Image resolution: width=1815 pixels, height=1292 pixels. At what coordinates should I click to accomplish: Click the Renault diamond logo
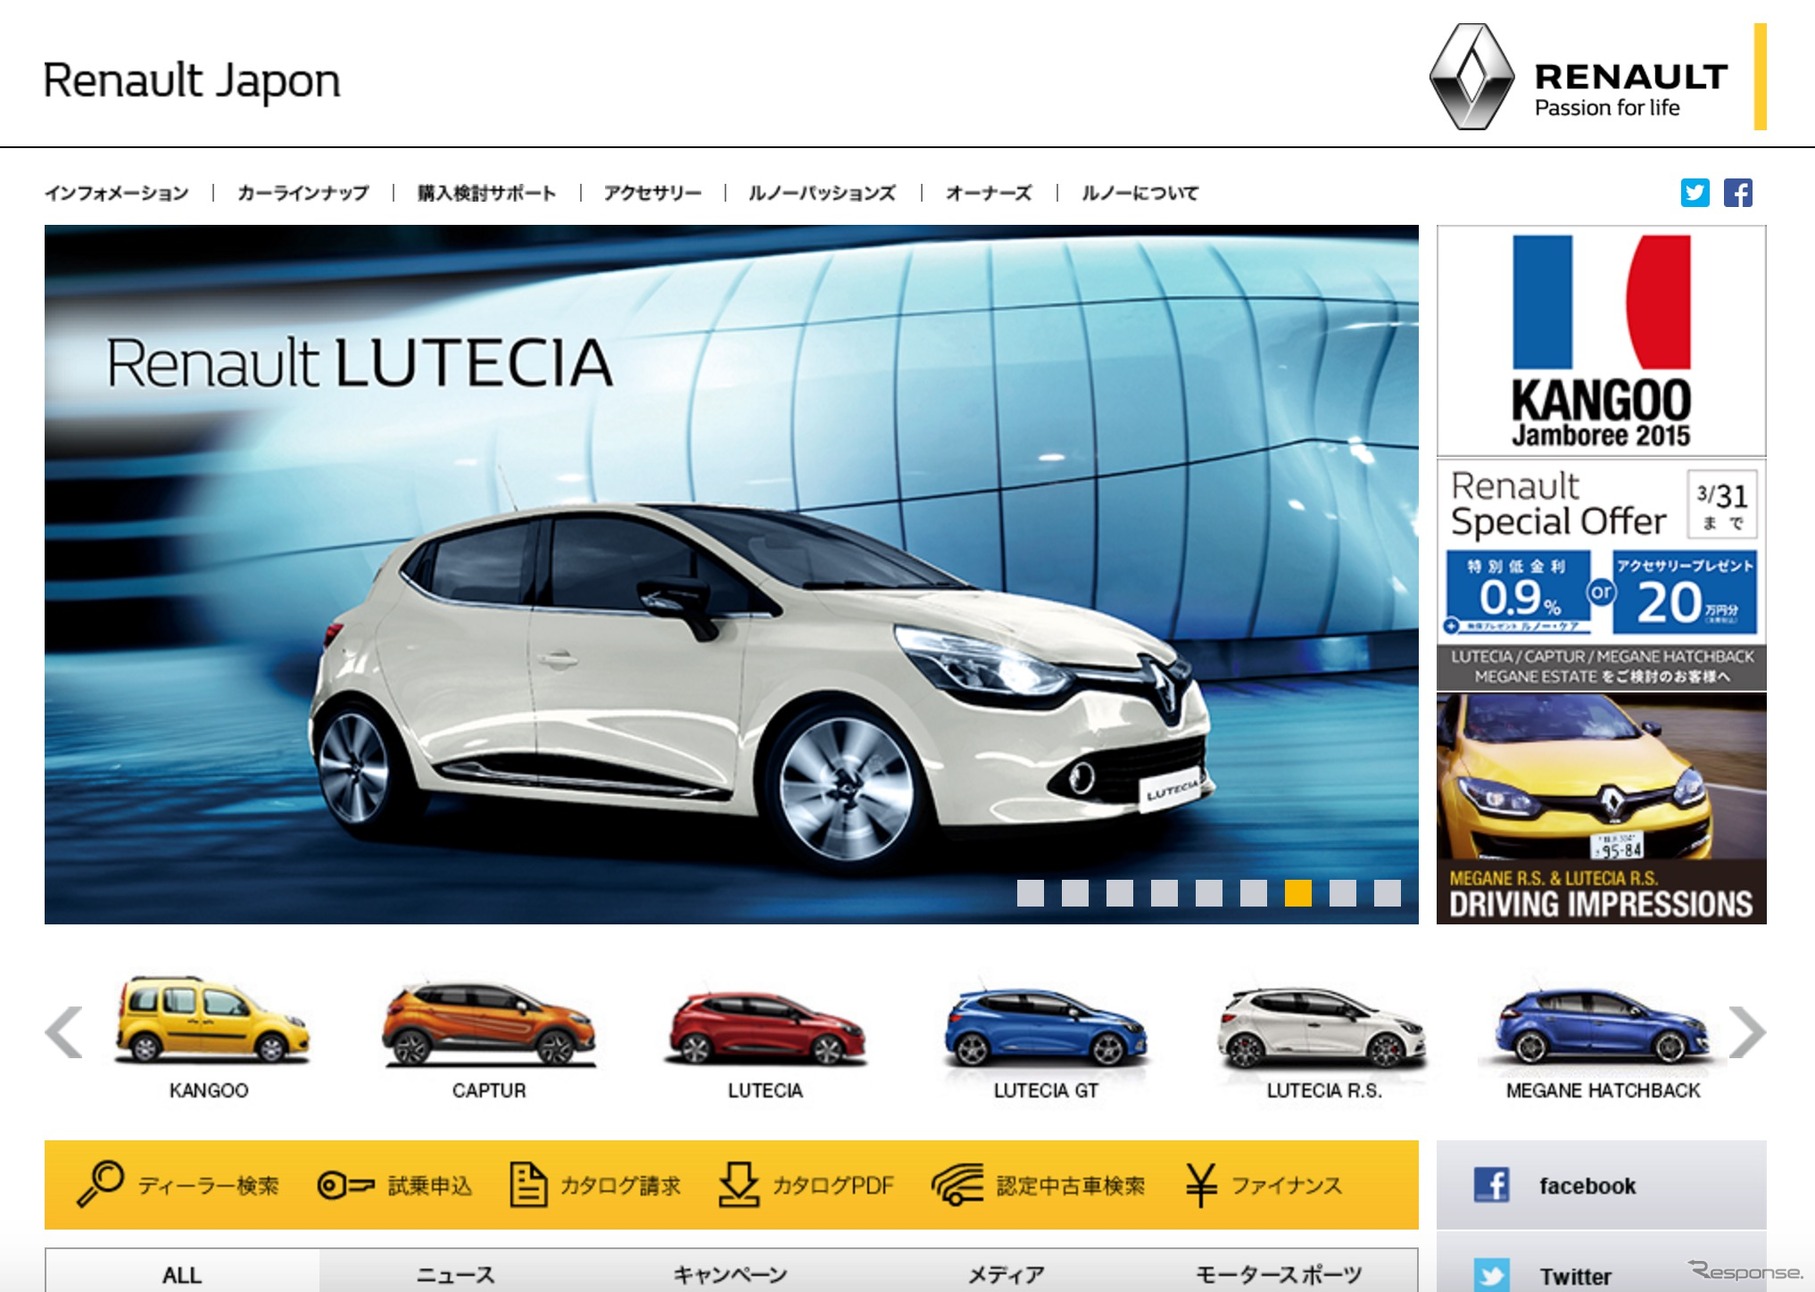coord(1472,77)
